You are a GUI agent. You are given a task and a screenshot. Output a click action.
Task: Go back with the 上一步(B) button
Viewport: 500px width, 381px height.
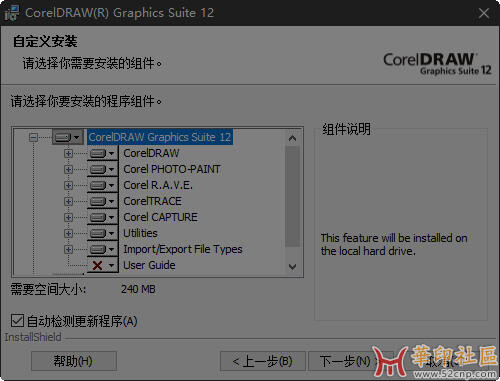(263, 361)
